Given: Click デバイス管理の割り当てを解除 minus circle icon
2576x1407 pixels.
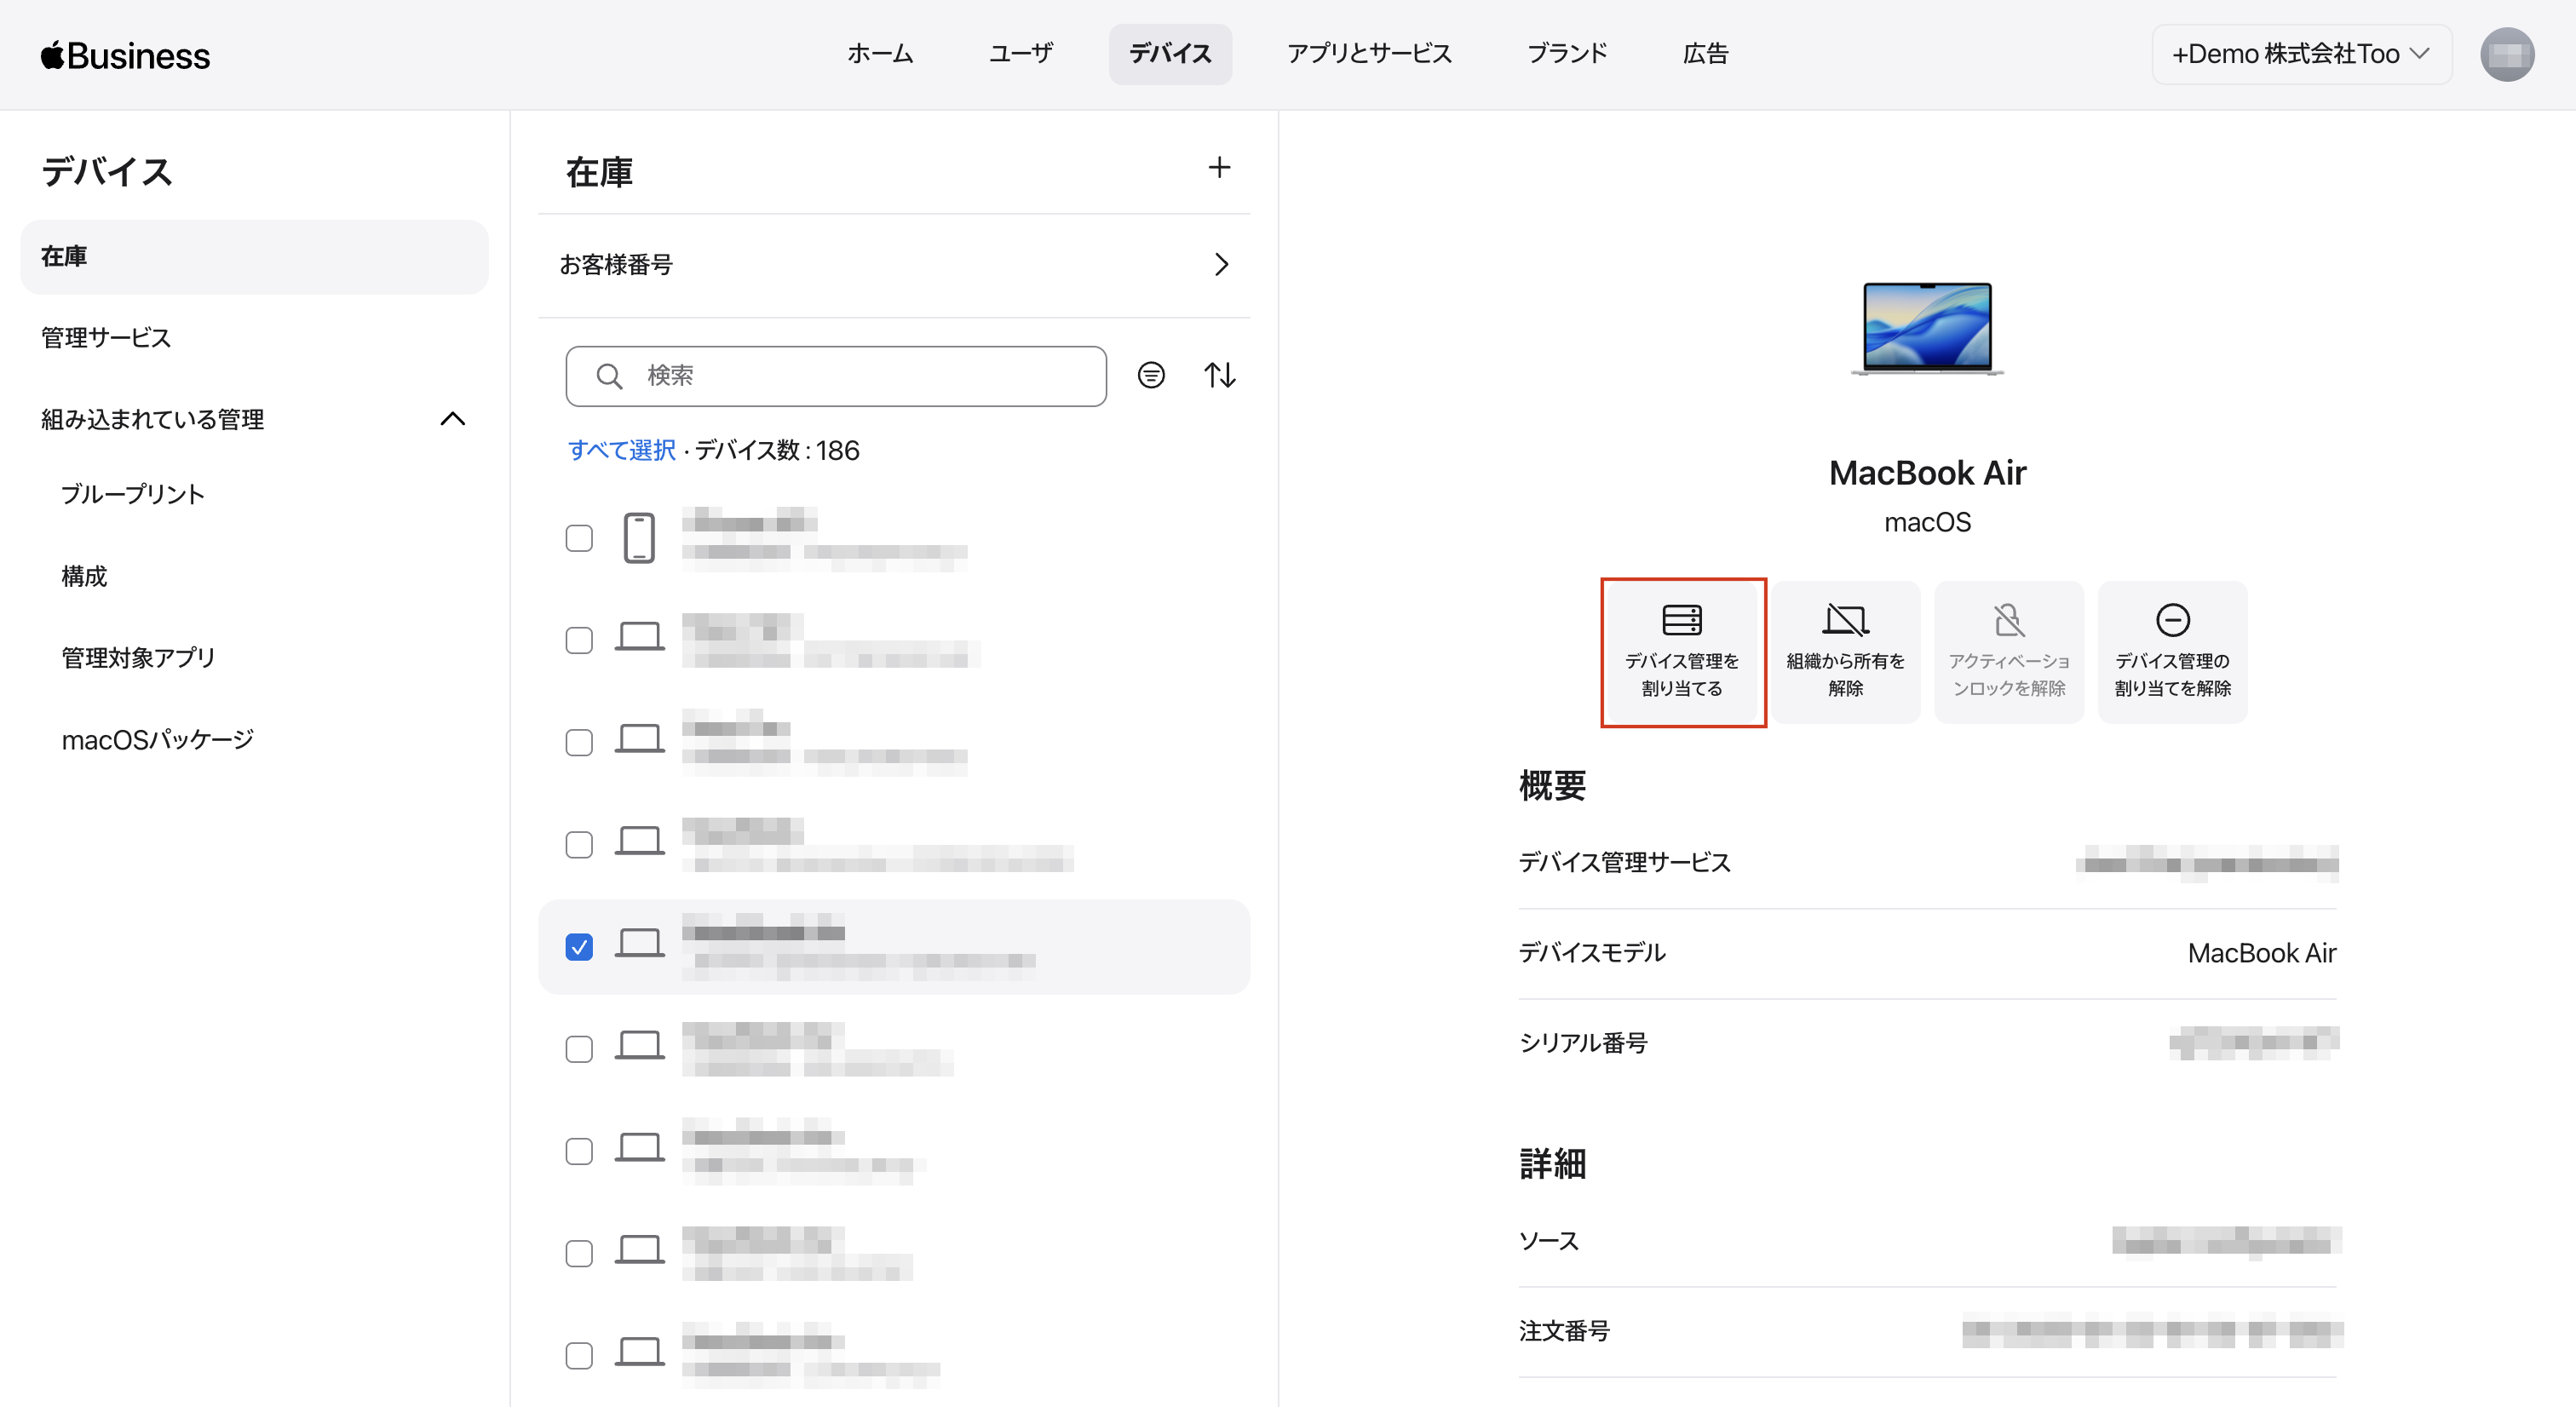Looking at the screenshot, I should pyautogui.click(x=2172, y=620).
